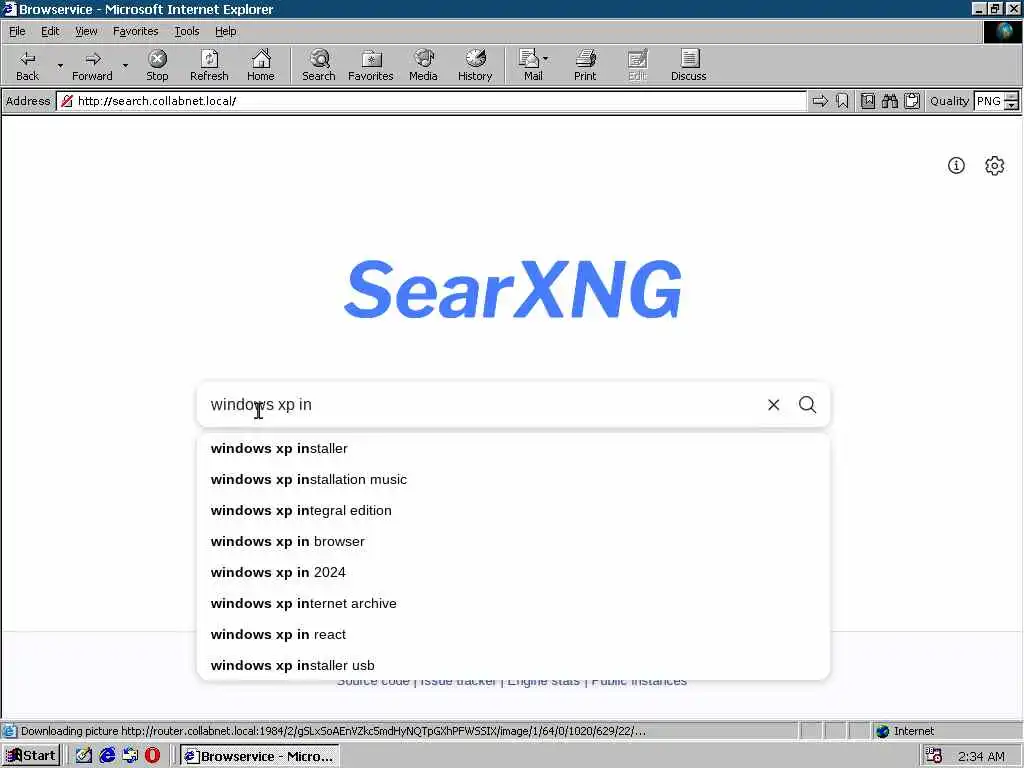The image size is (1024, 768).
Task: Select suggestion 'windows xp internet archive'
Action: pos(513,603)
